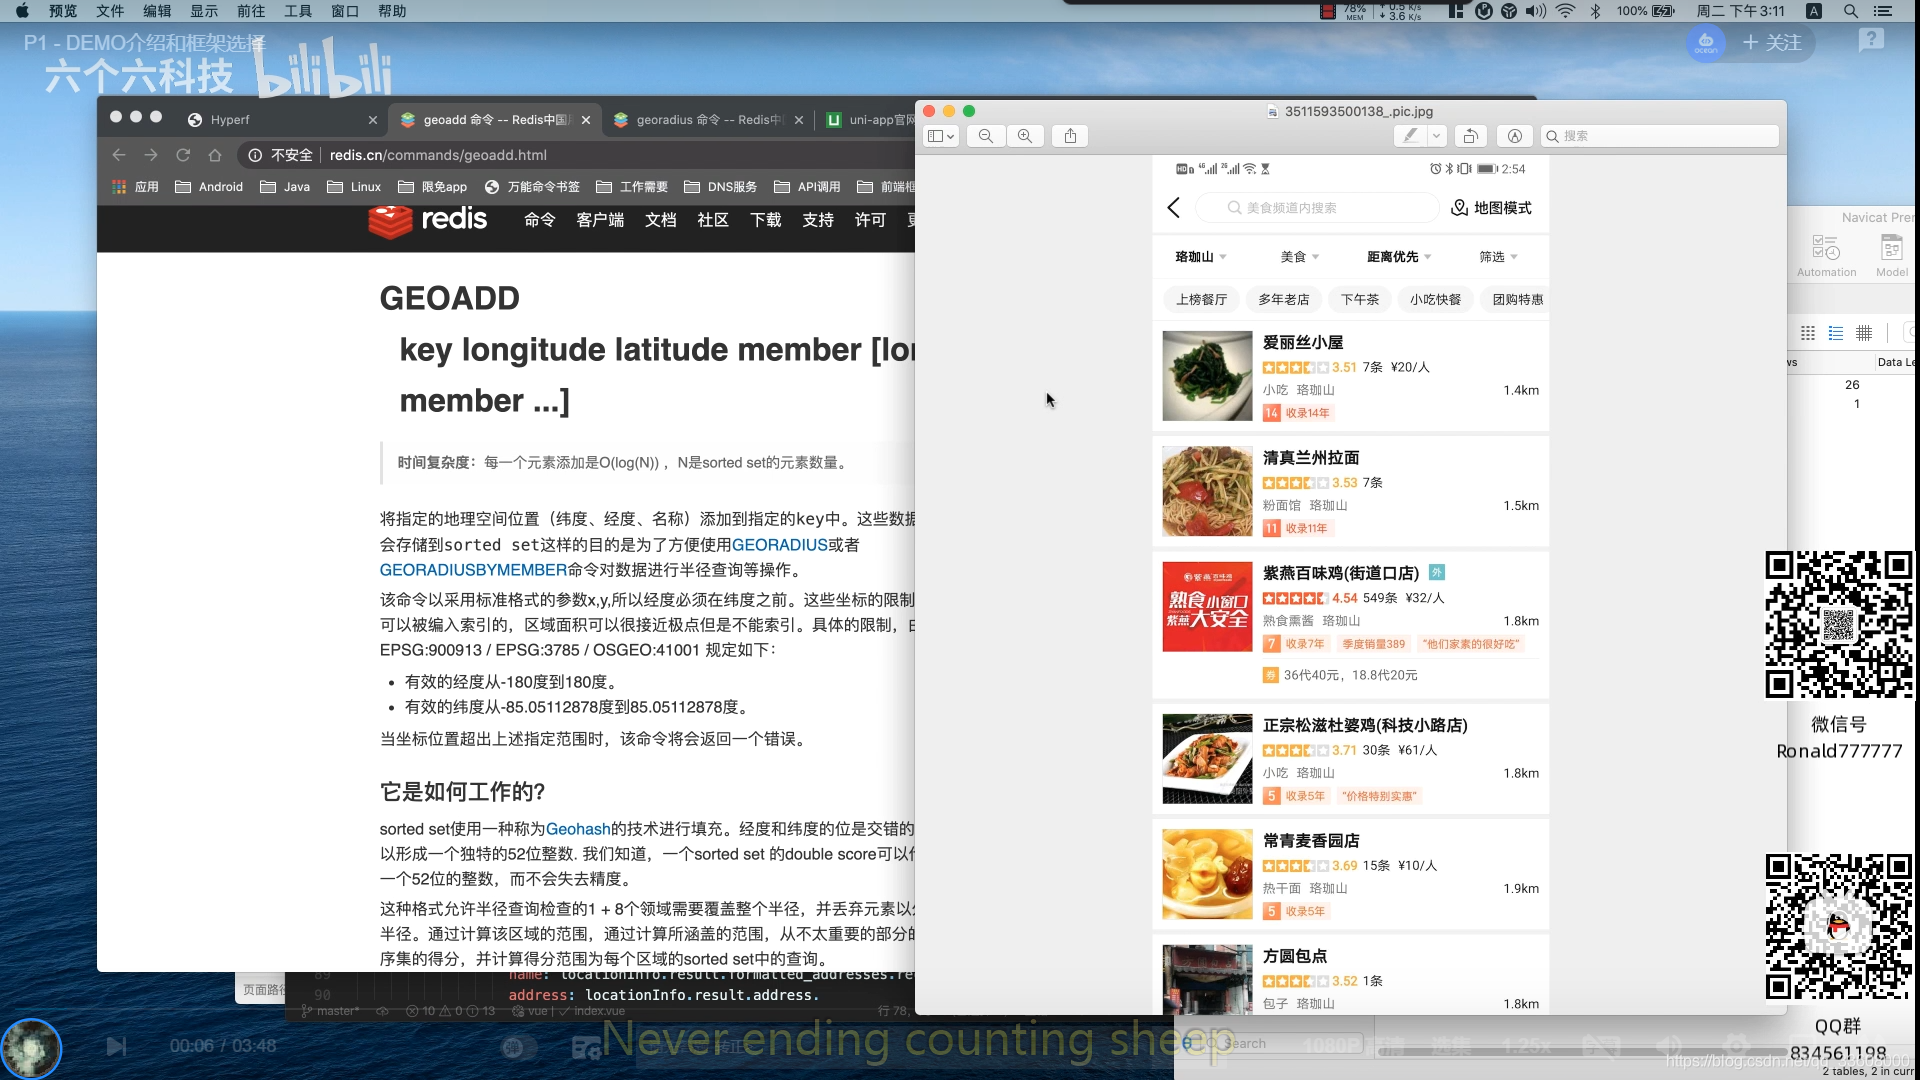Open the 筛选 filter dropdown
The height and width of the screenshot is (1080, 1920).
1496,256
